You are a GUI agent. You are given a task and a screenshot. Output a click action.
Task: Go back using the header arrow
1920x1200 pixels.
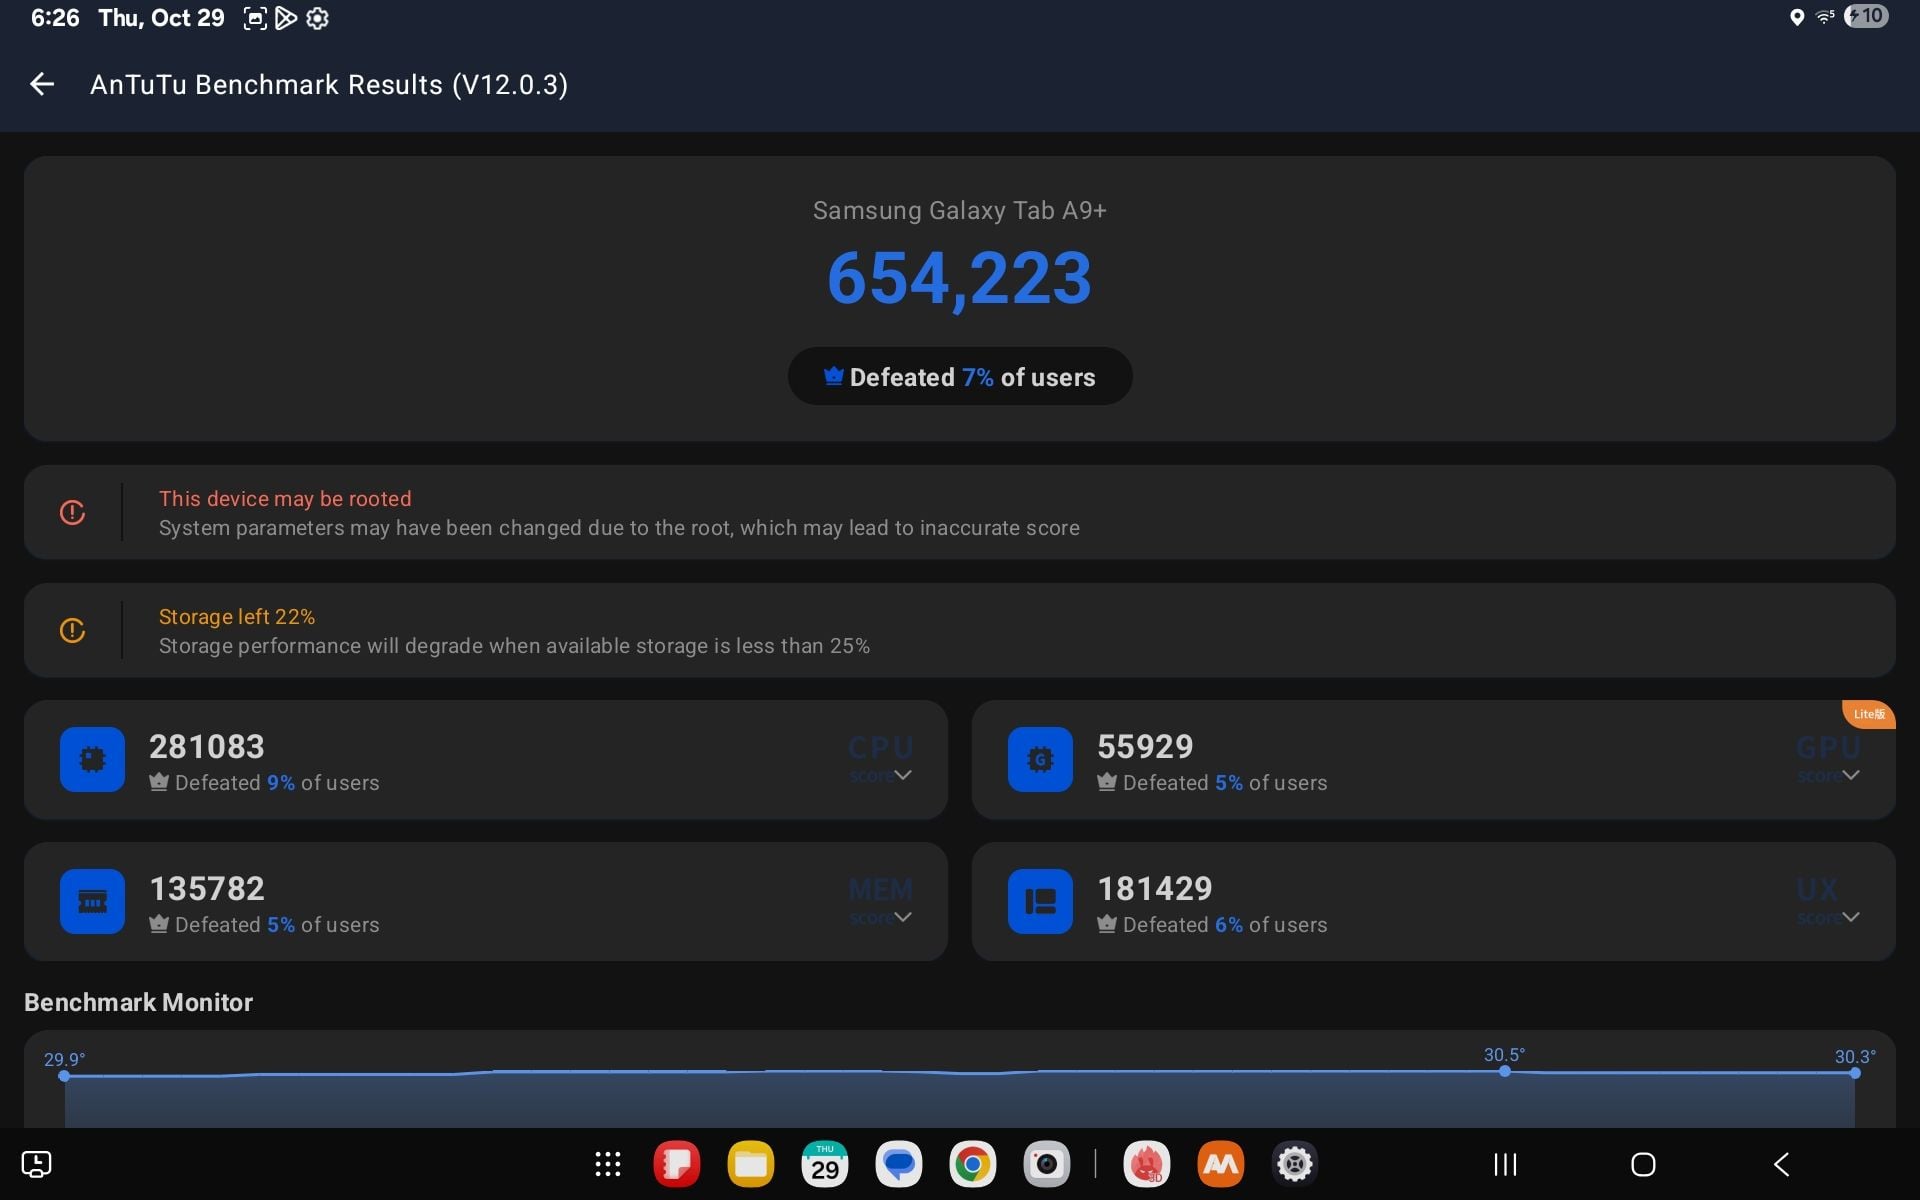(42, 84)
